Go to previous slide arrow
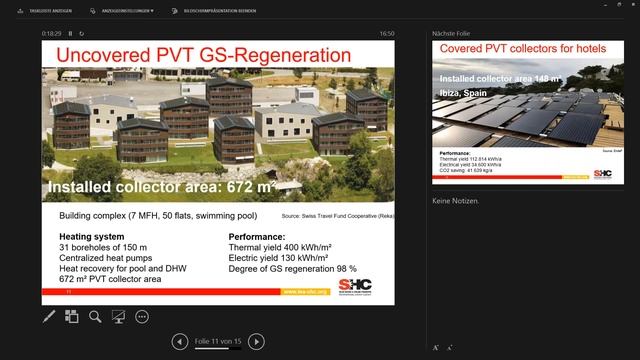 180,342
